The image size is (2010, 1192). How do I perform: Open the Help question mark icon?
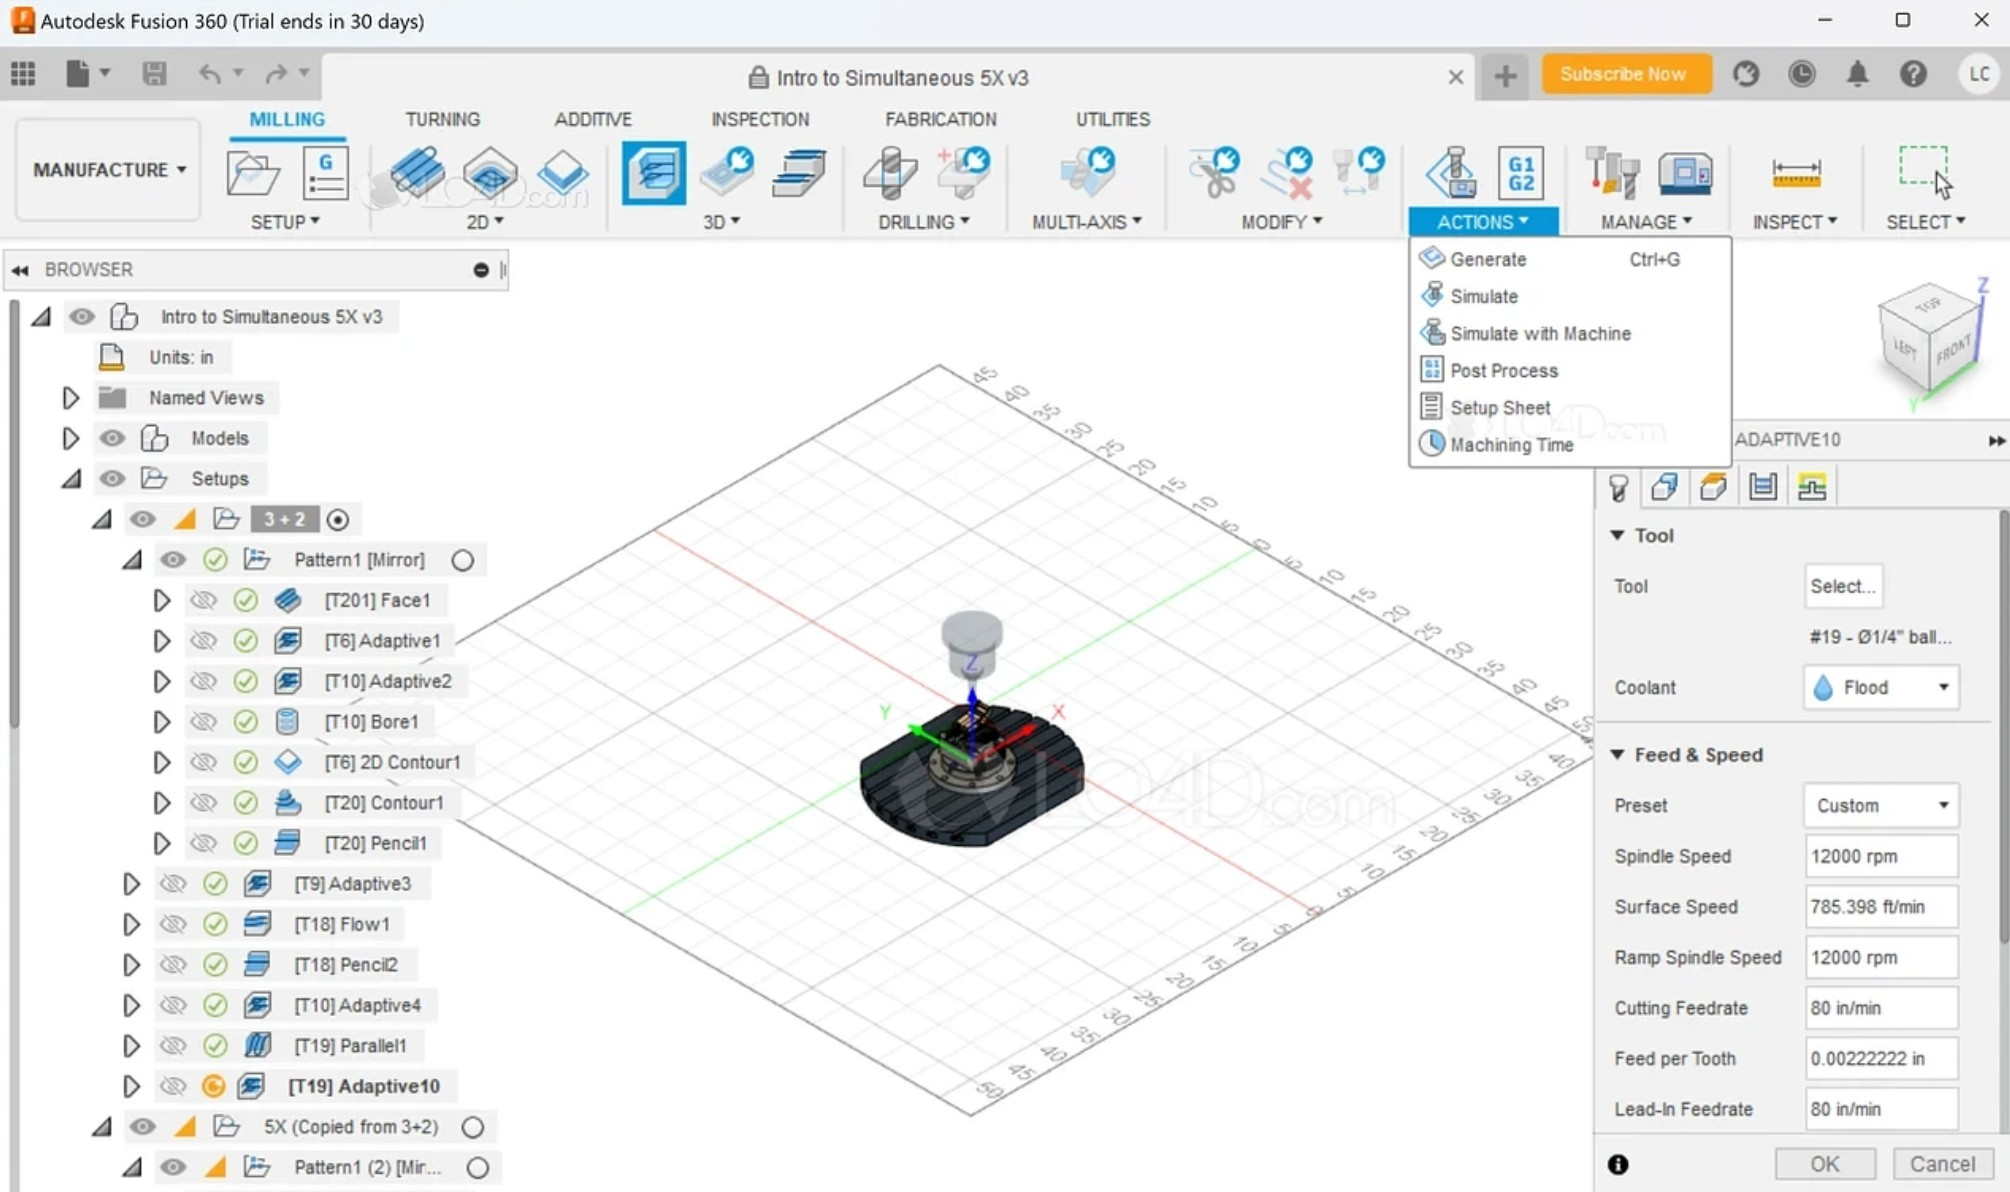(1914, 74)
